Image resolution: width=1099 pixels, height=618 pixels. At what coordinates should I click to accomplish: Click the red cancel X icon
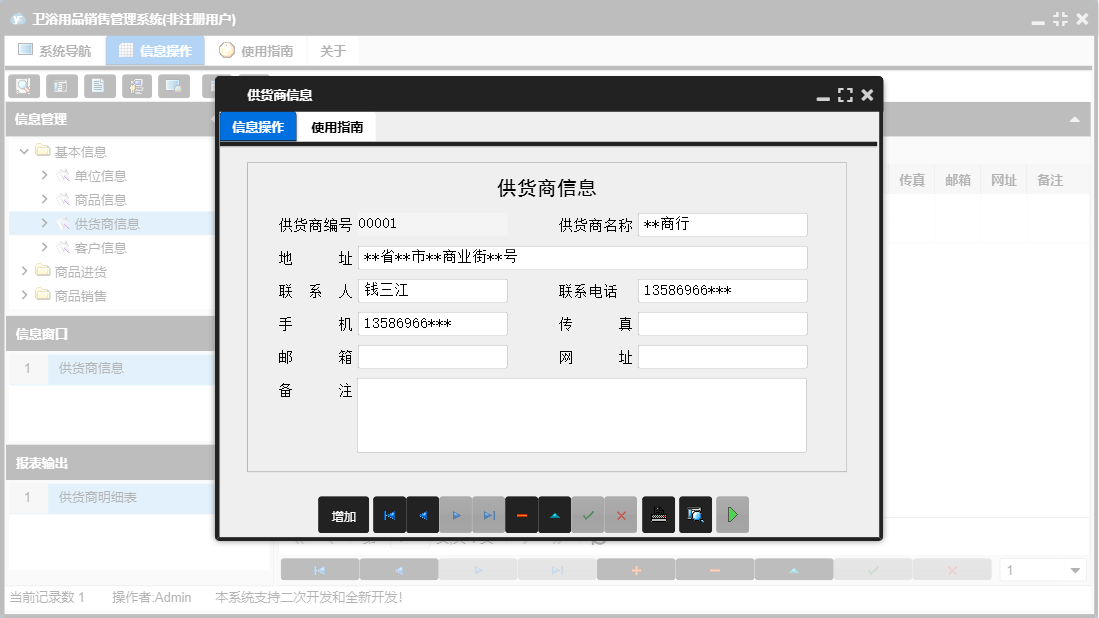[621, 514]
